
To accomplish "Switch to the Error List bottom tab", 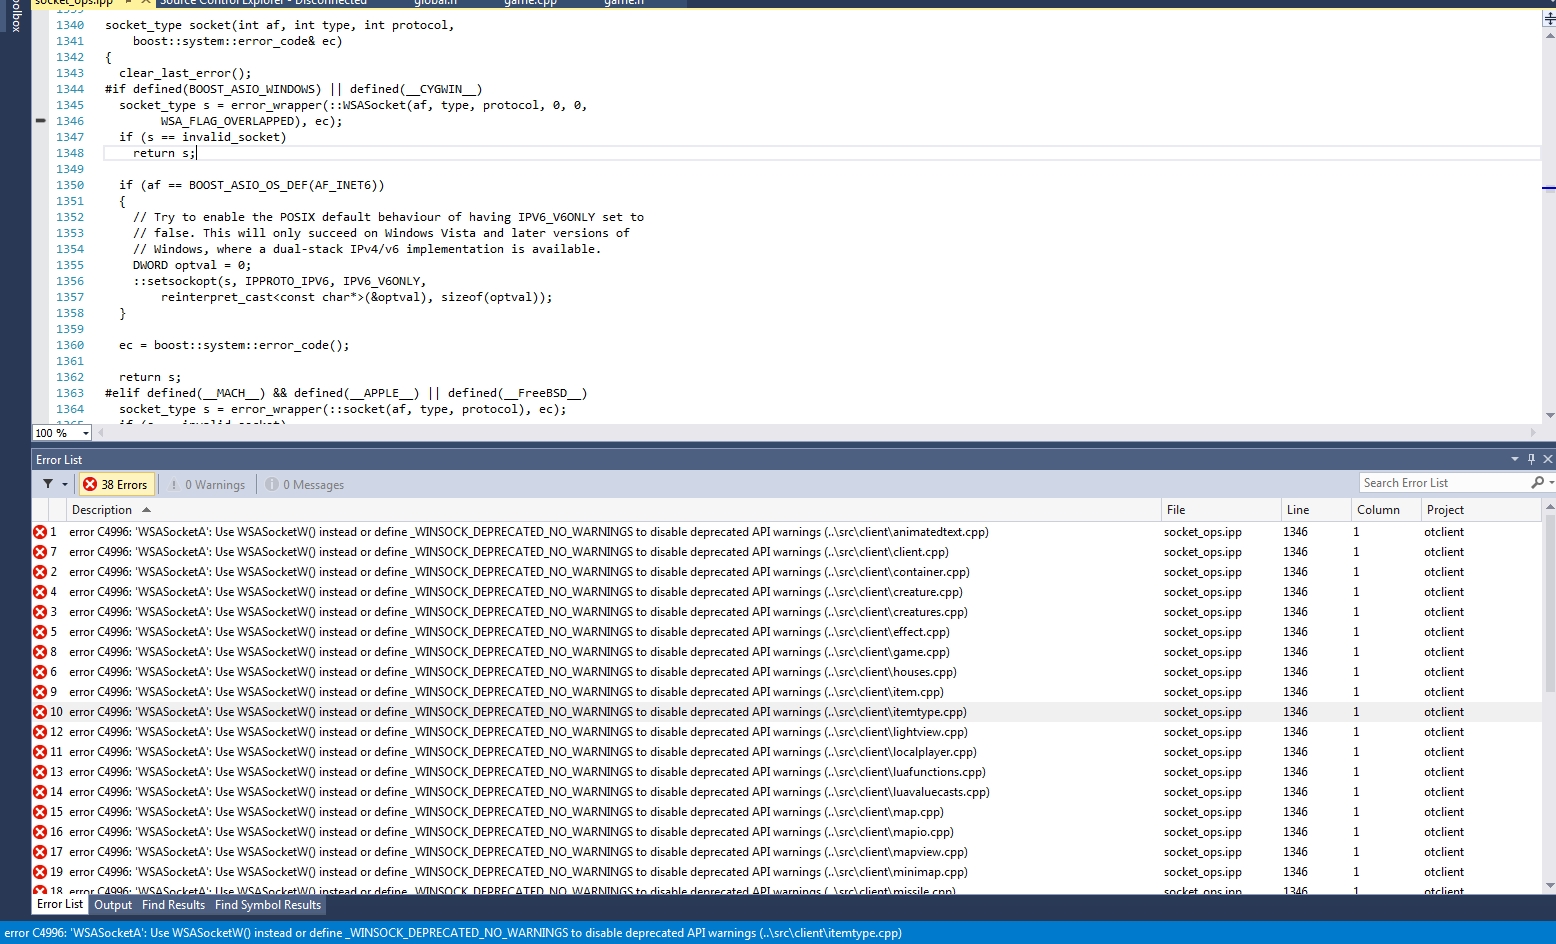I will [x=60, y=904].
